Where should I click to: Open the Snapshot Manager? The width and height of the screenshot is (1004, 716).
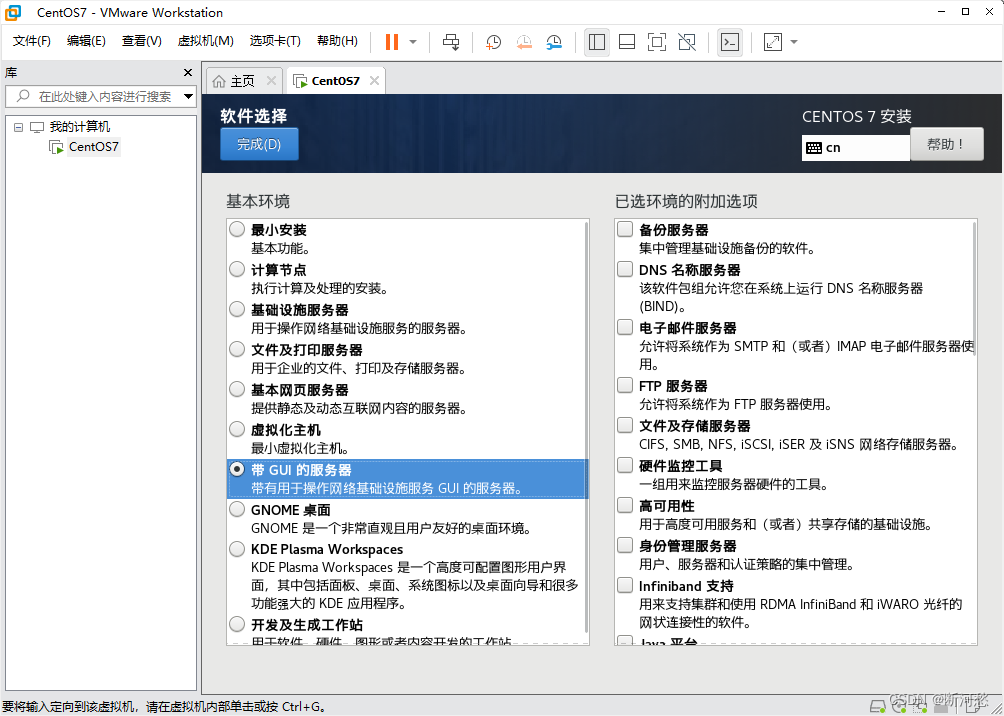556,42
